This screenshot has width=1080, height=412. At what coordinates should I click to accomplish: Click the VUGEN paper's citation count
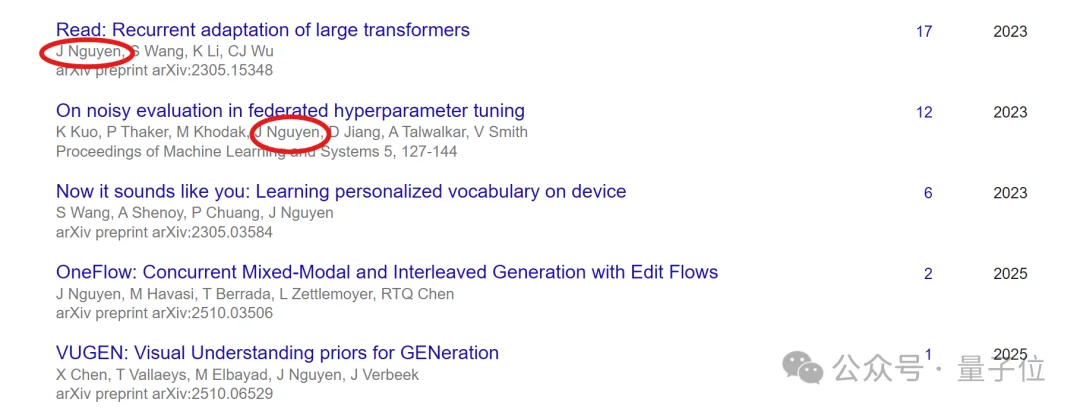pos(928,354)
